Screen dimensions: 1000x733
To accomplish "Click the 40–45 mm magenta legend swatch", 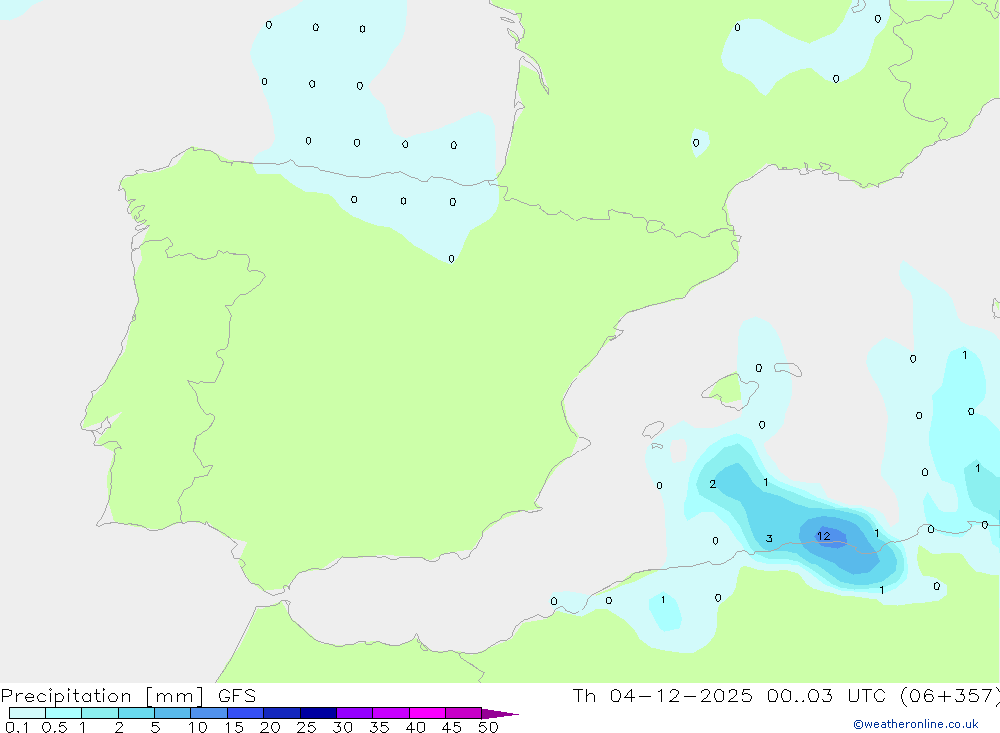I will [427, 713].
